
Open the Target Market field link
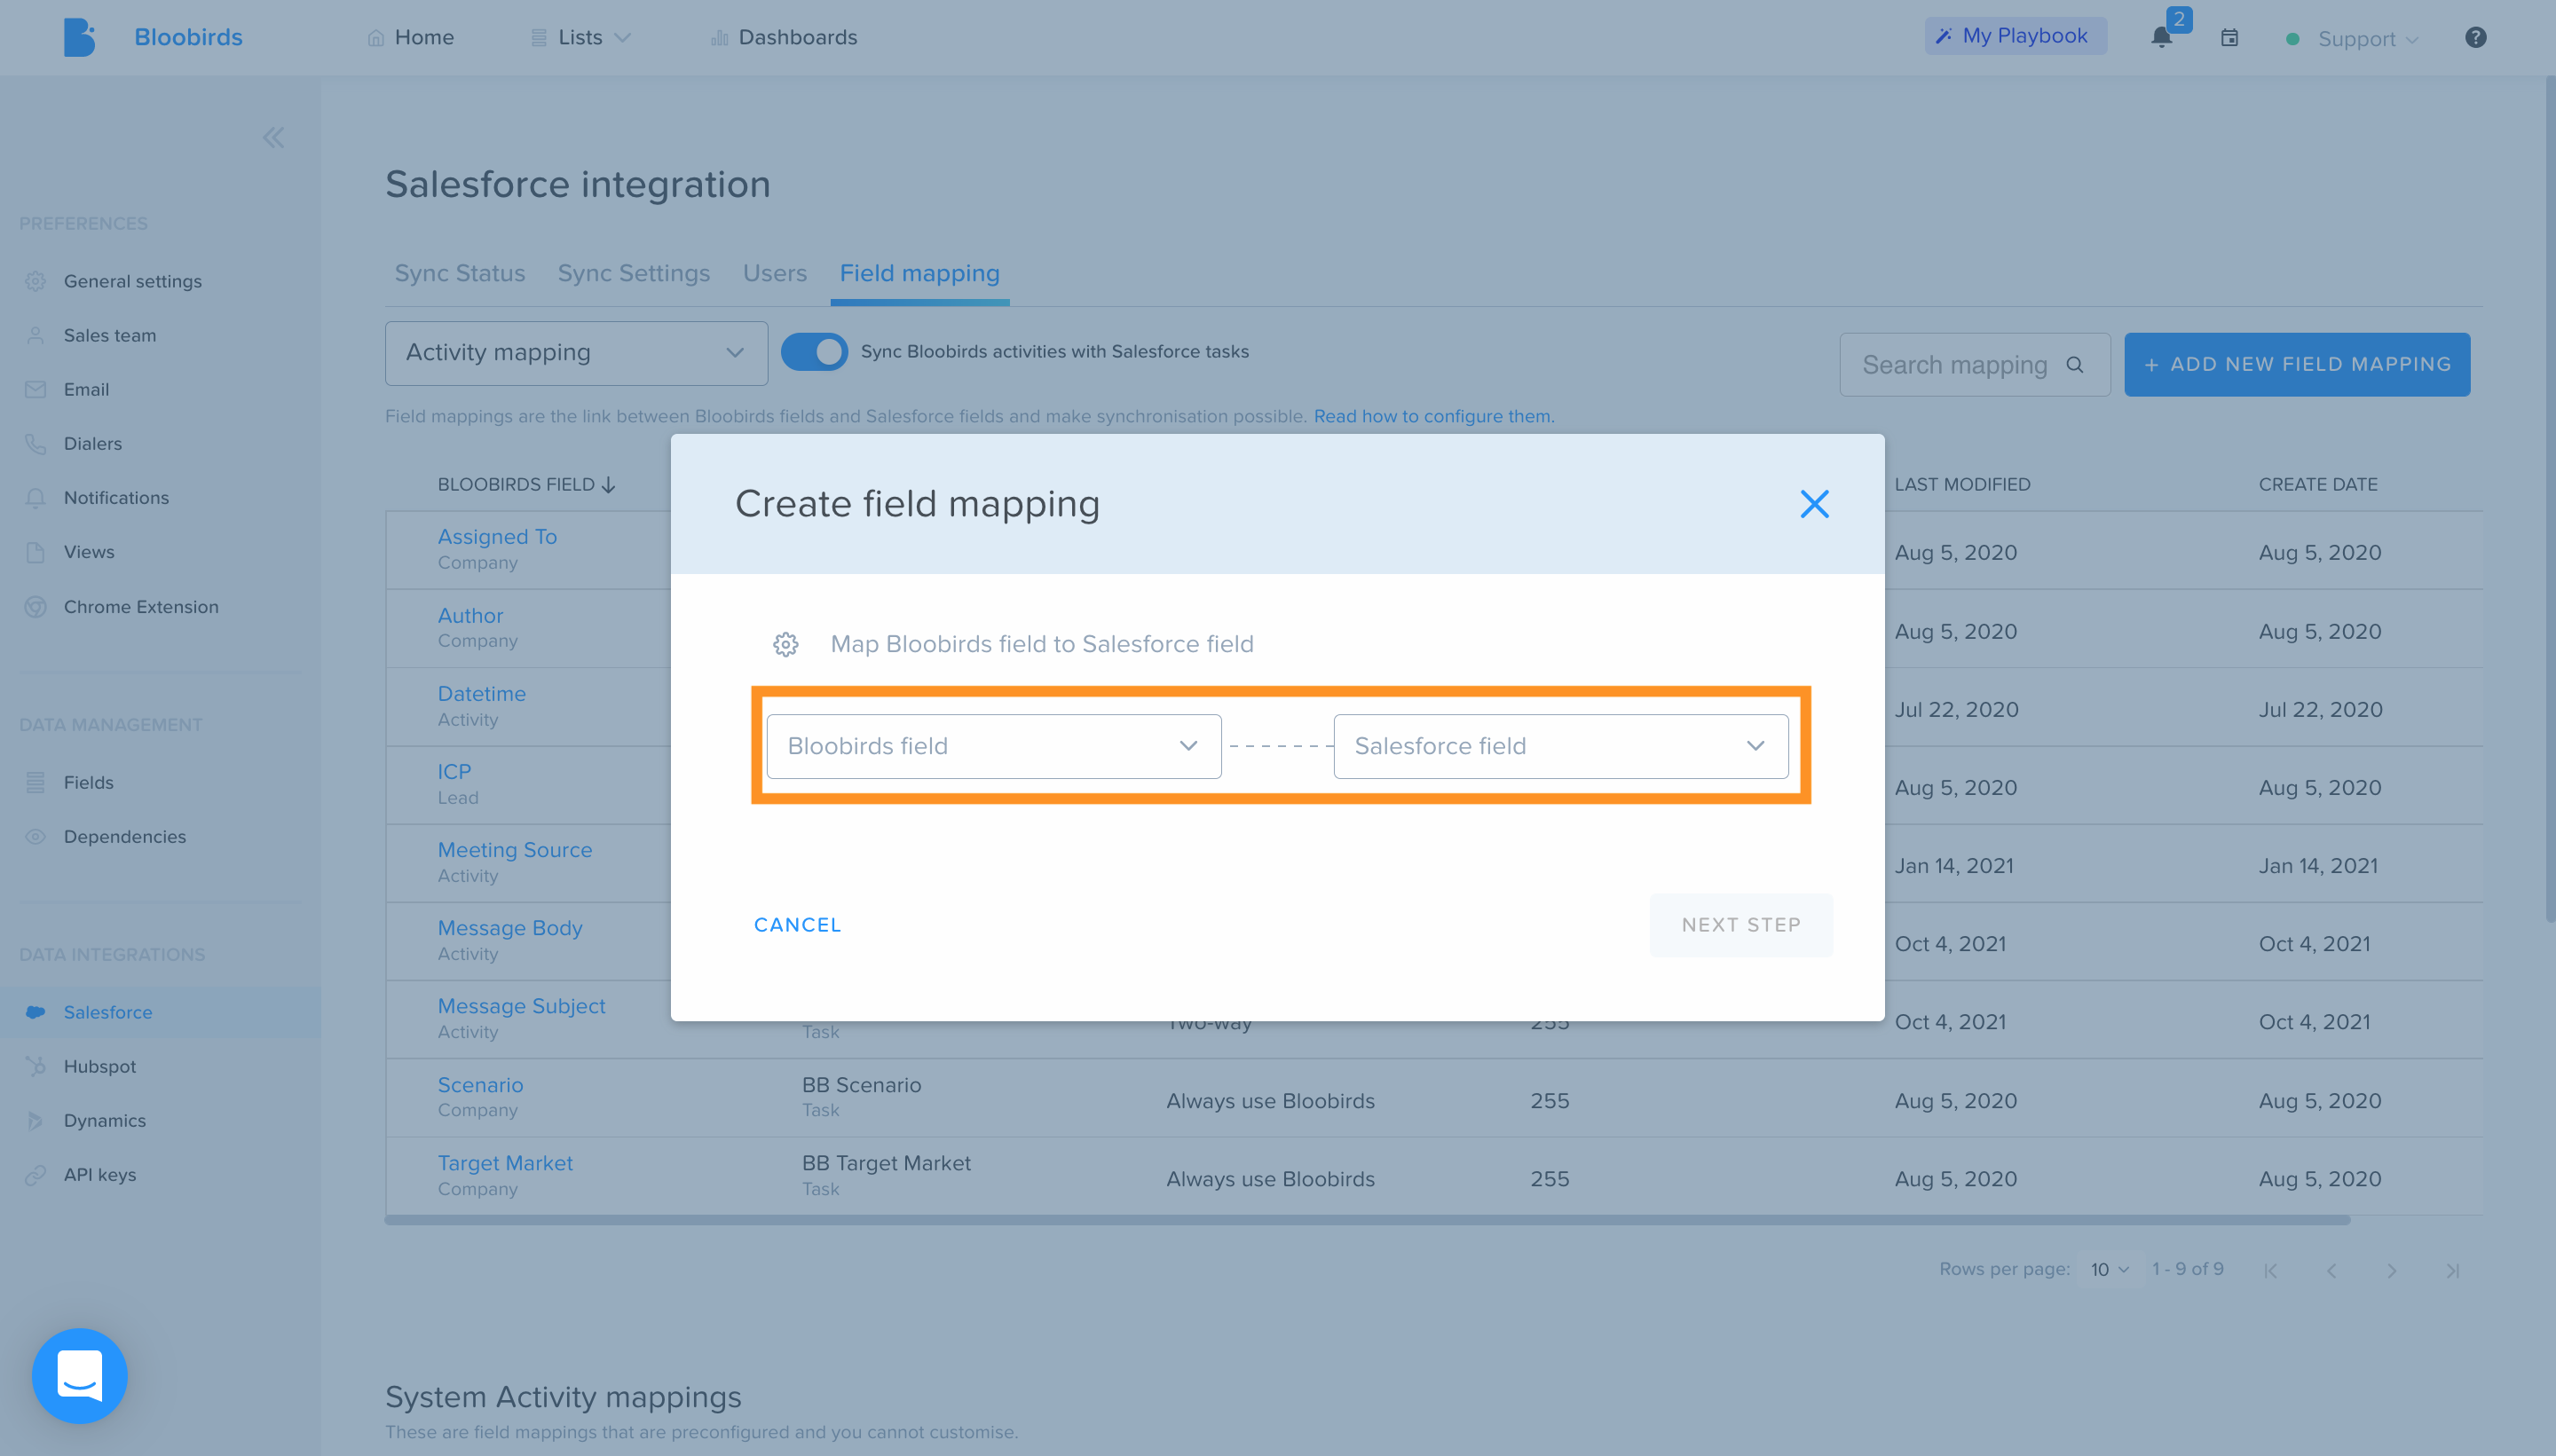[505, 1163]
